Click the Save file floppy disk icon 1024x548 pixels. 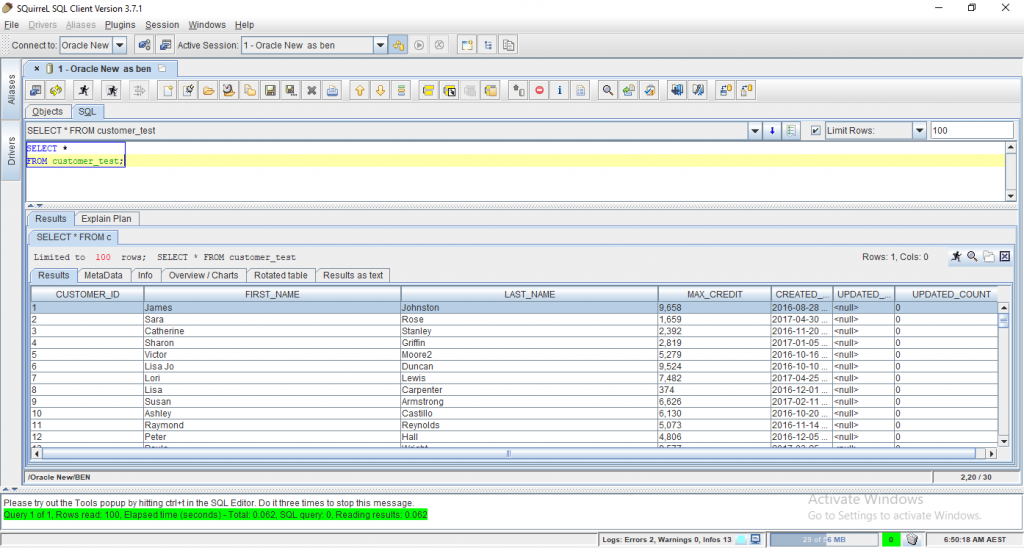pos(269,90)
